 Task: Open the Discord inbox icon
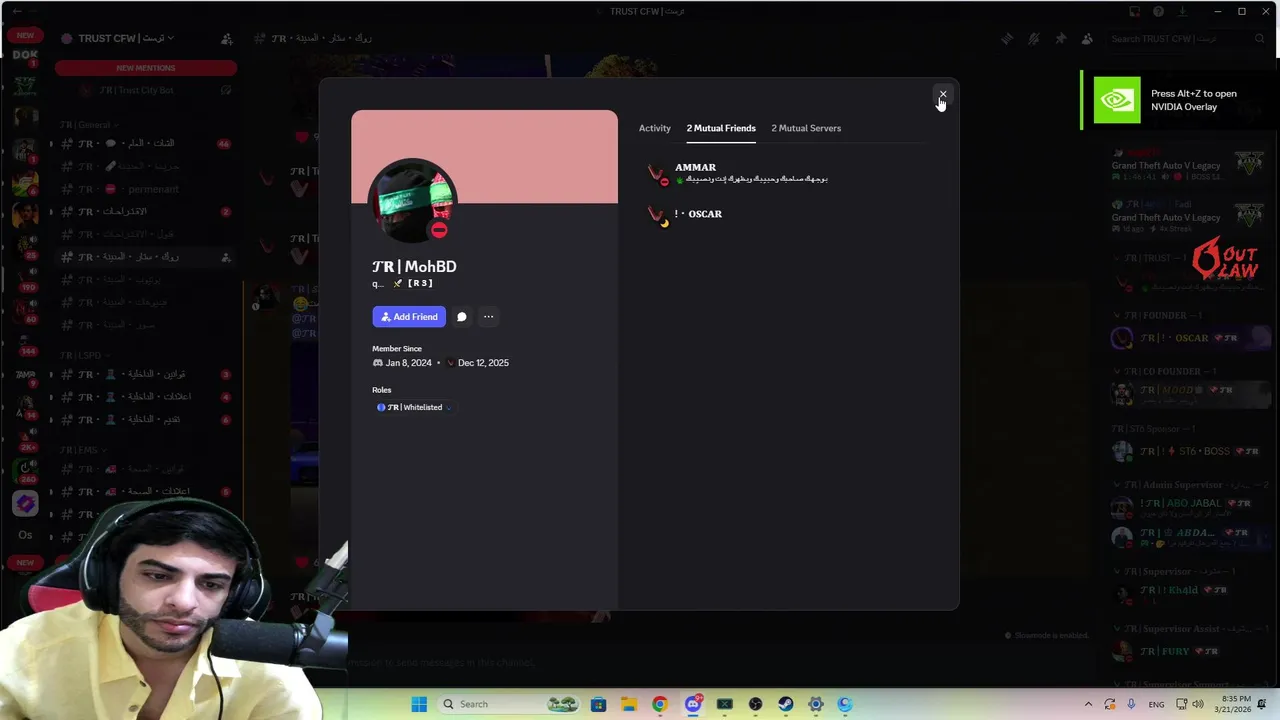(1134, 12)
